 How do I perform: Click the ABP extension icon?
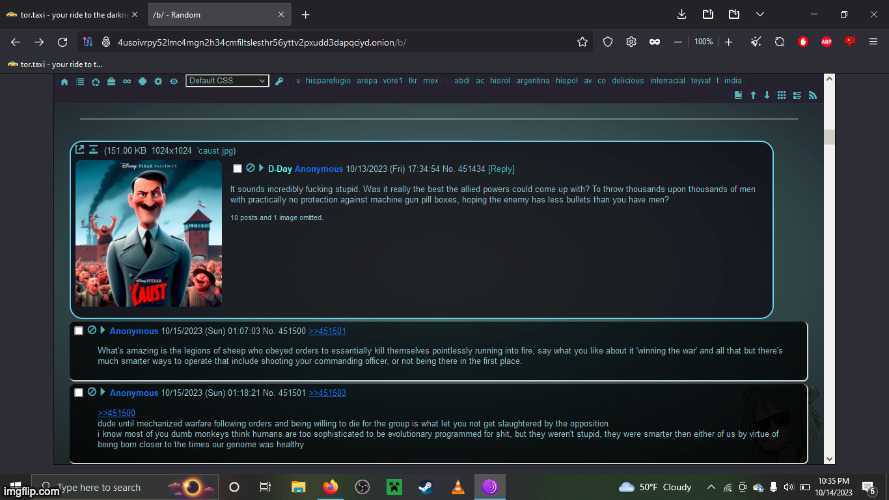(x=827, y=42)
